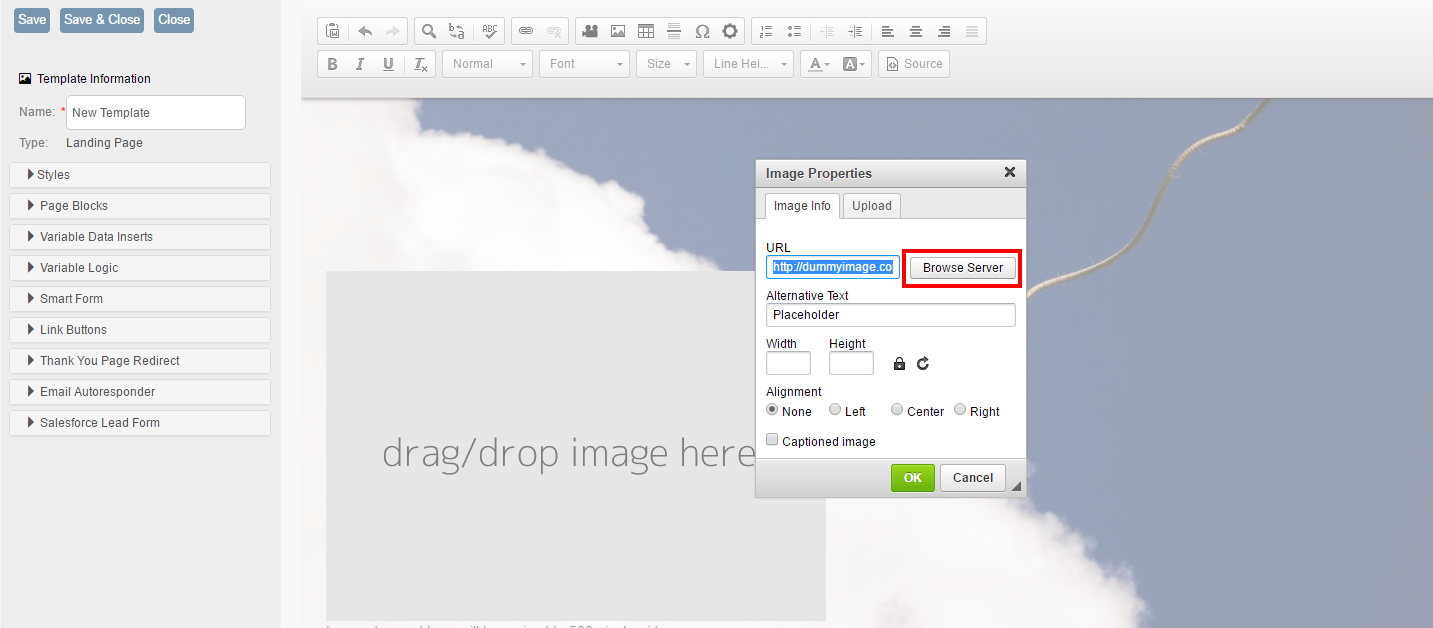This screenshot has width=1433, height=628.
Task: Open the text color picker
Action: coord(818,64)
